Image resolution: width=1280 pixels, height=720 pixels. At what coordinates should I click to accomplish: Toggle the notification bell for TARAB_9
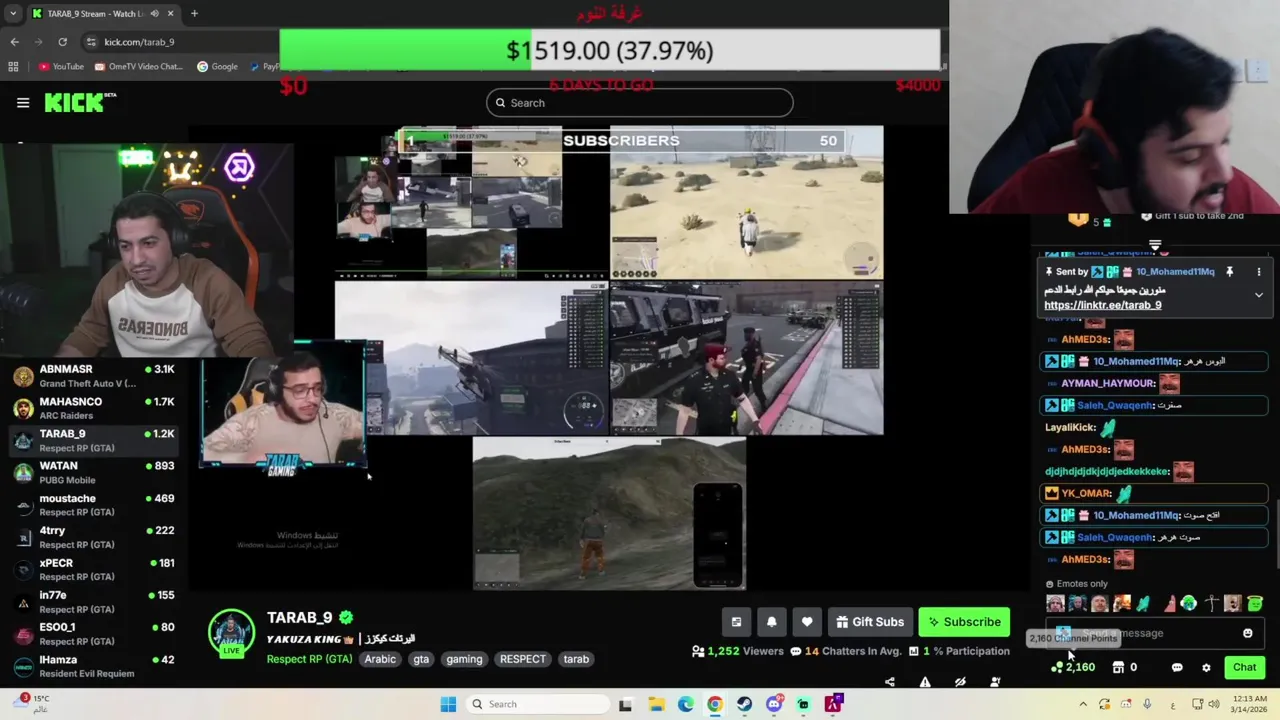pos(771,622)
